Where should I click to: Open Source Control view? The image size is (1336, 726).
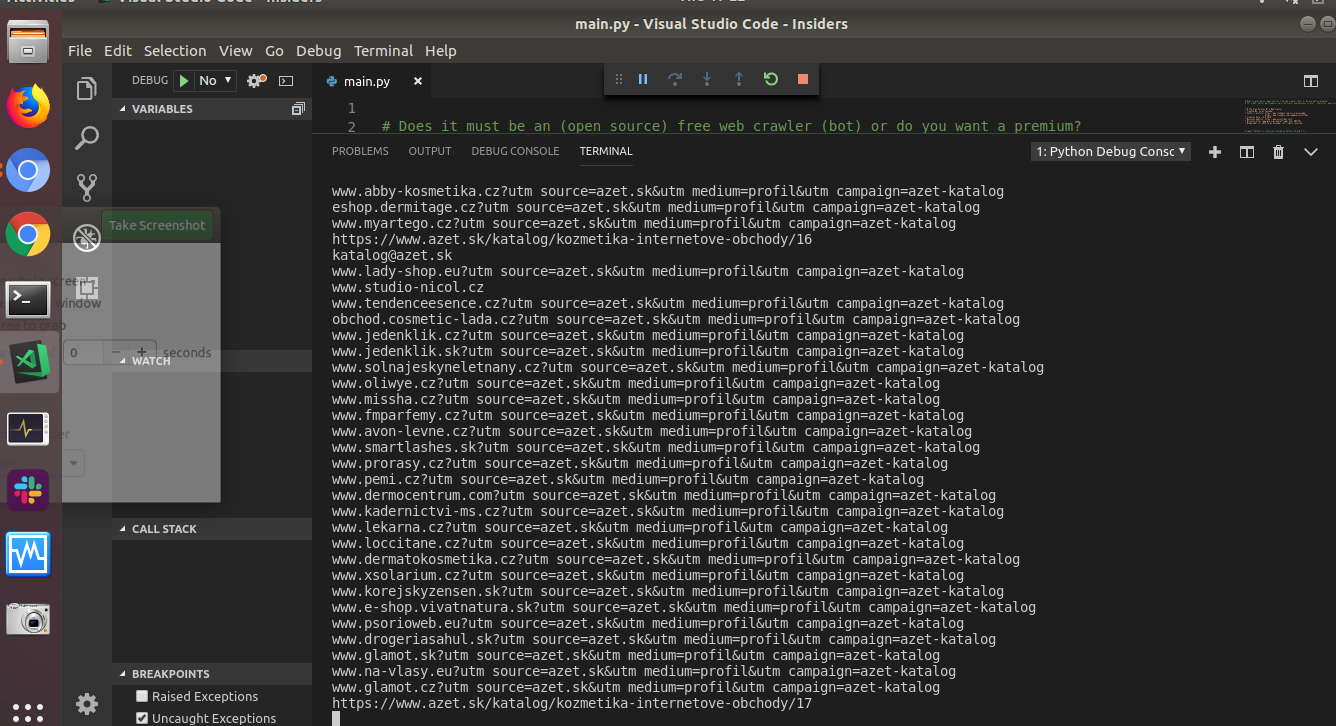pos(87,187)
